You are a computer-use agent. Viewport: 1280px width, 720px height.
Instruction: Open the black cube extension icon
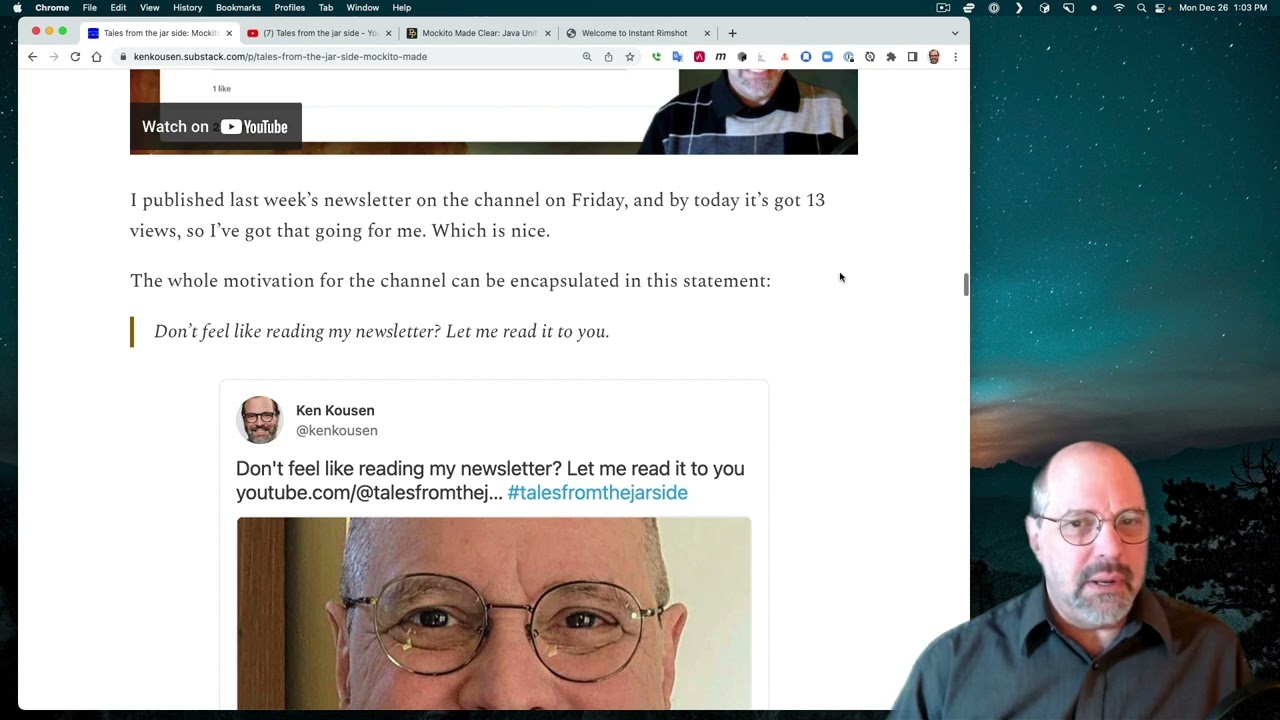pyautogui.click(x=742, y=57)
